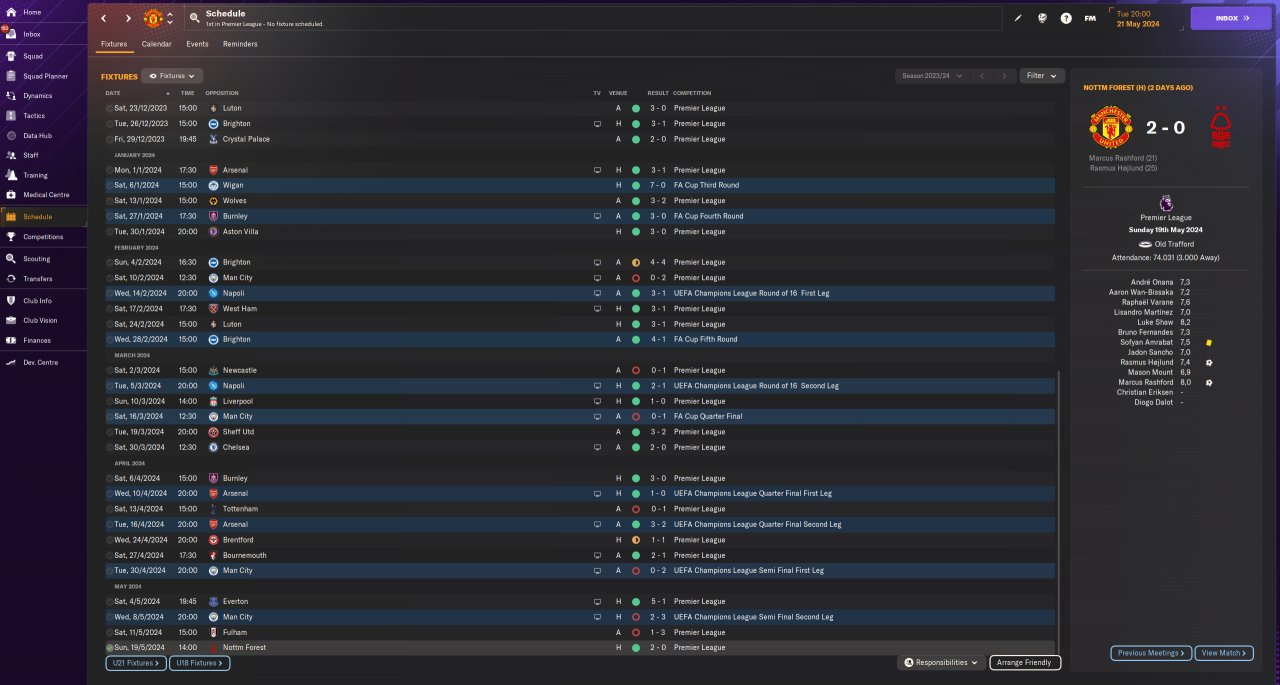Tick the circle on Sat, 2/3/2024 row

click(110, 370)
